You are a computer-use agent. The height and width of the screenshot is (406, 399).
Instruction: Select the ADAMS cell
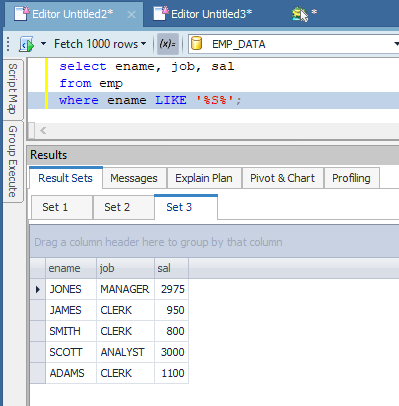(71, 373)
